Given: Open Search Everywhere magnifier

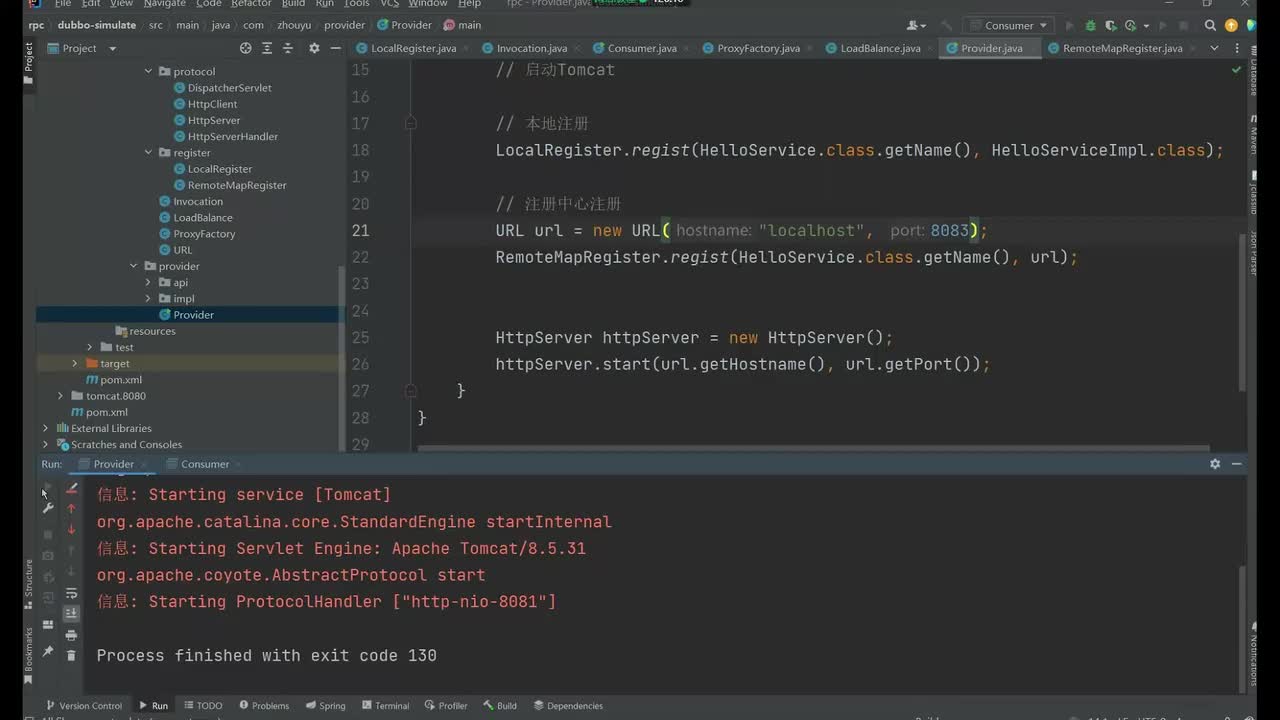Looking at the screenshot, I should pos(1211,25).
